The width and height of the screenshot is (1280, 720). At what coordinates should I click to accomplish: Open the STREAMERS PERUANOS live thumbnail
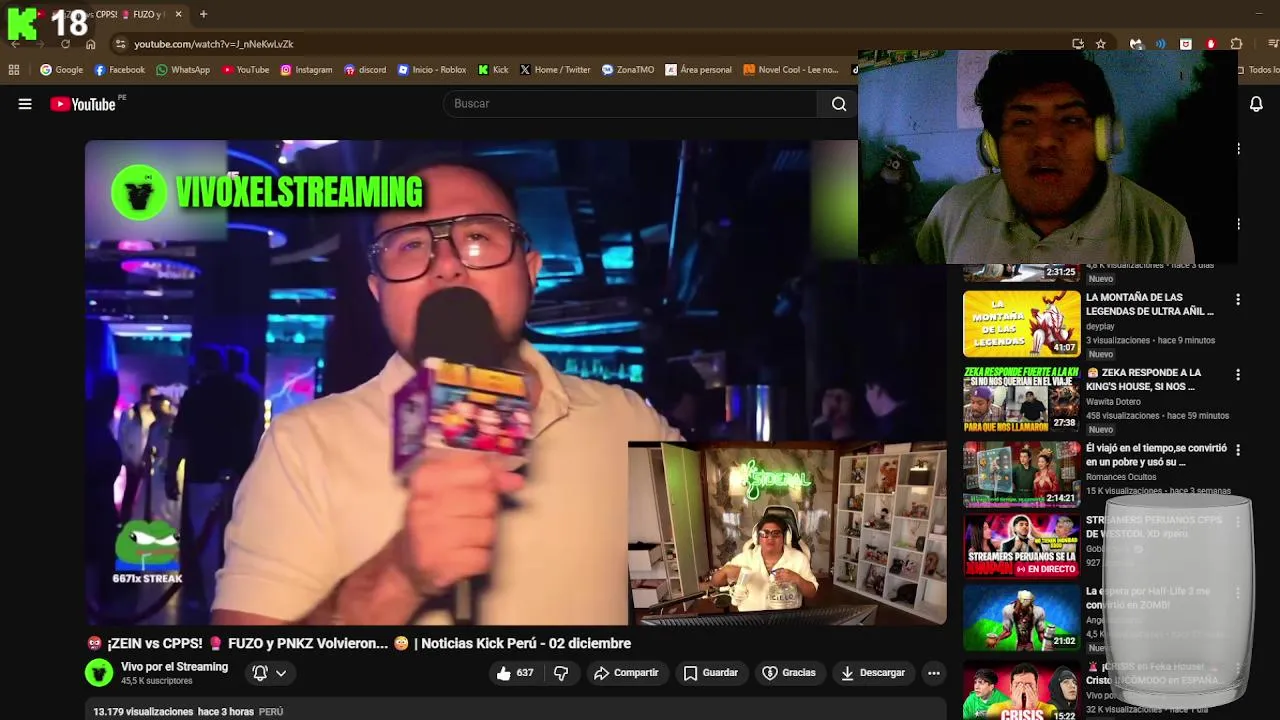(x=1021, y=546)
